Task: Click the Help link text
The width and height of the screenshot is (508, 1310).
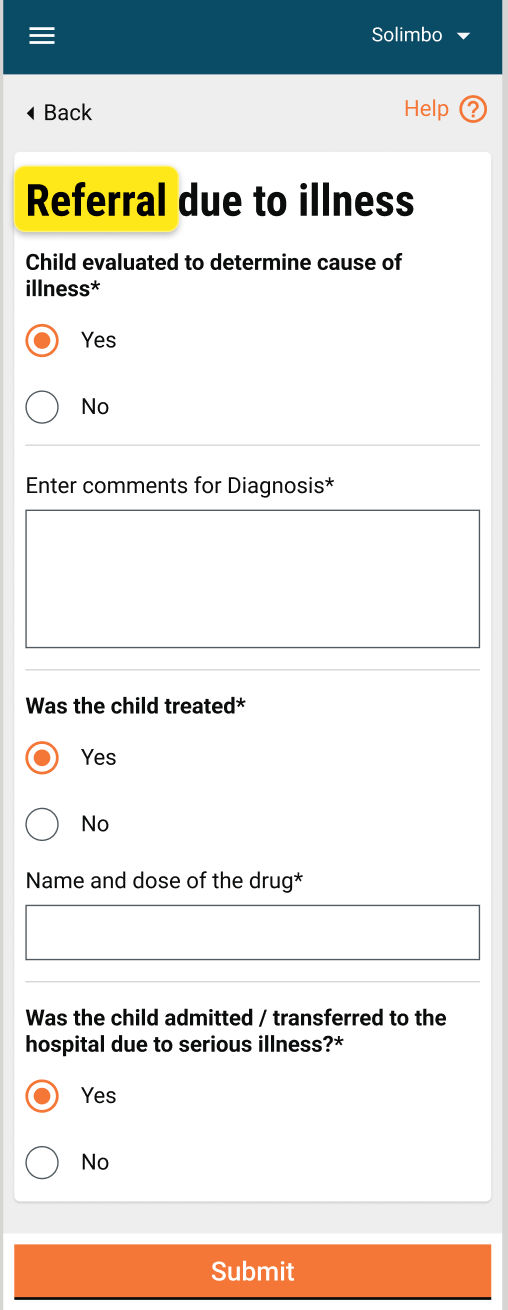Action: pos(426,109)
